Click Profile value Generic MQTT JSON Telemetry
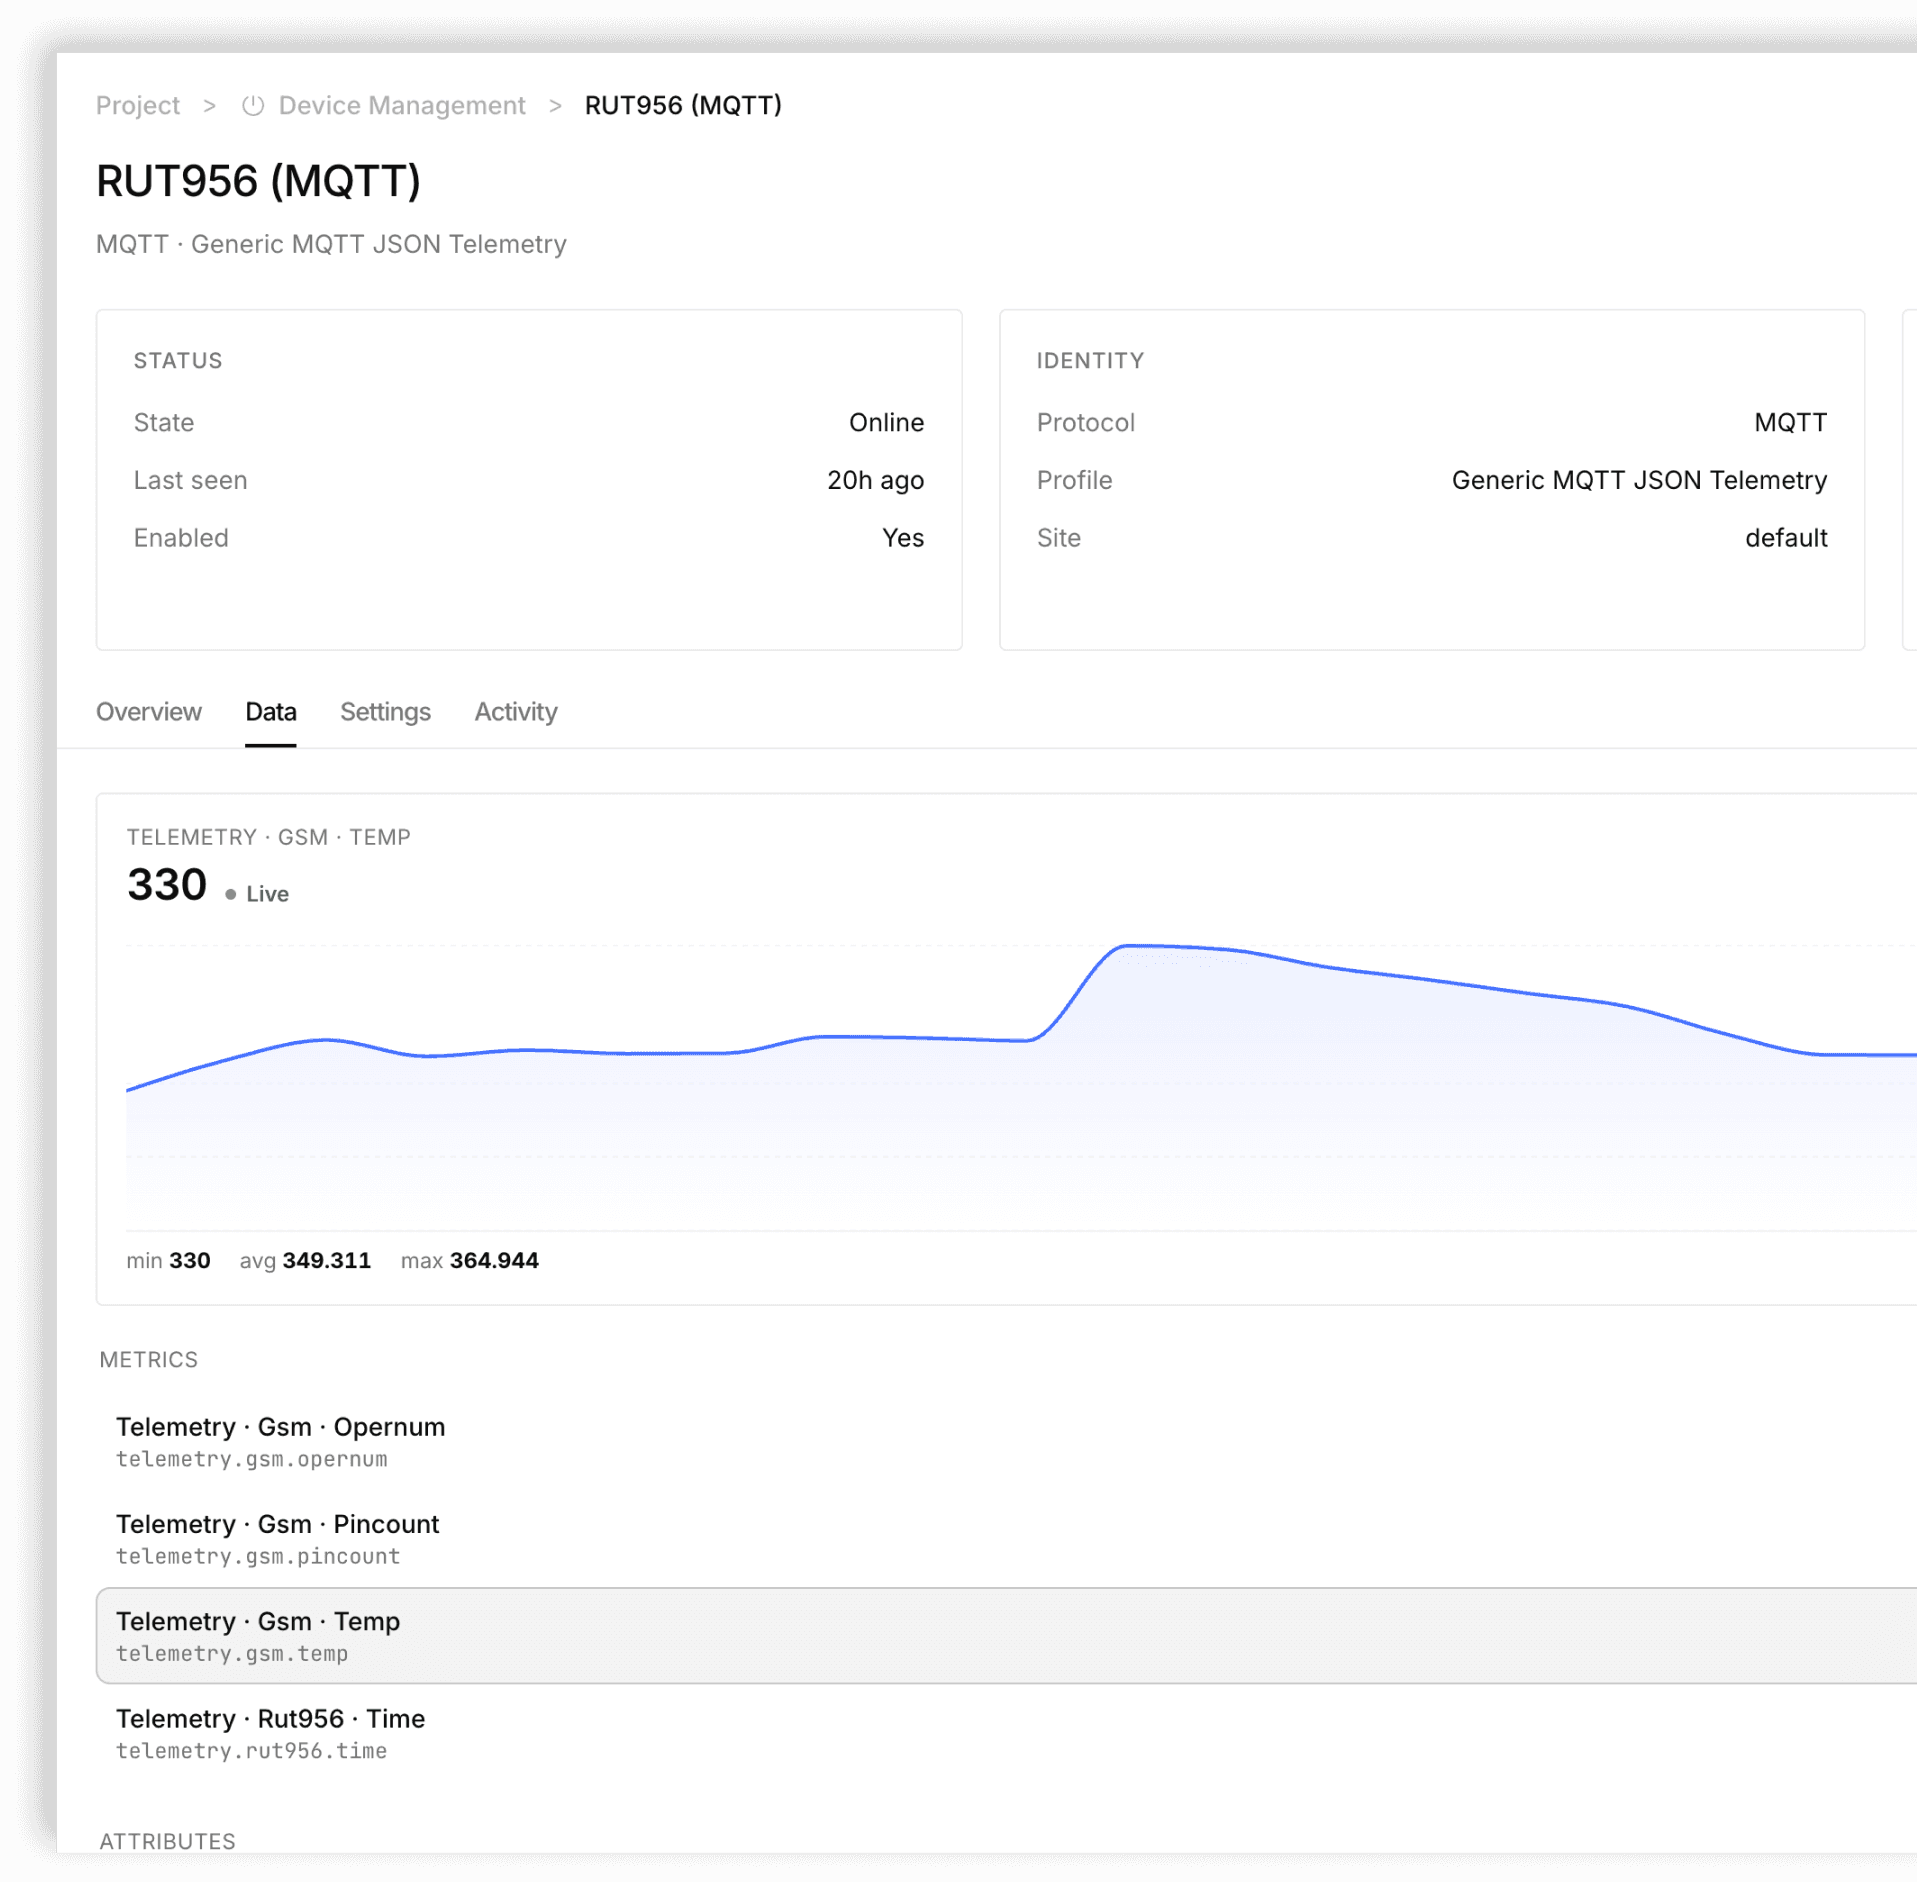This screenshot has width=1917, height=1882. click(1639, 480)
